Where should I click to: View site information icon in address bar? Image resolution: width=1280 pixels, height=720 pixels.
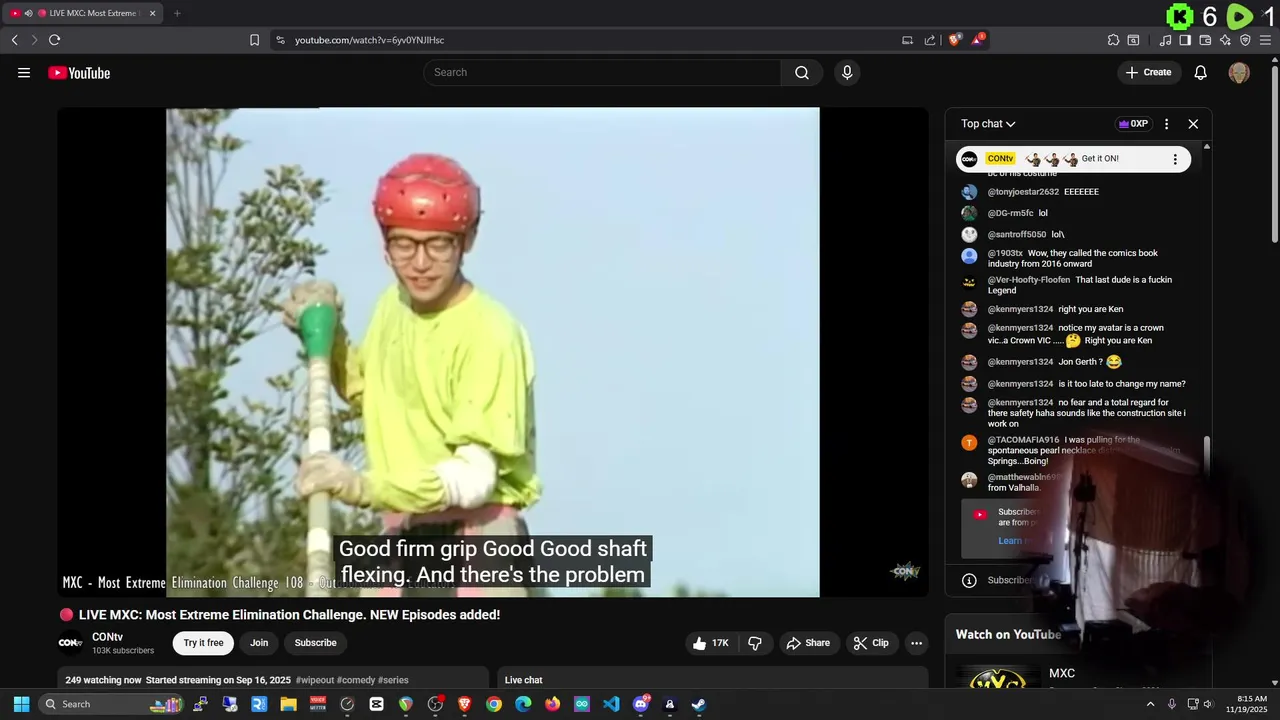coord(280,40)
